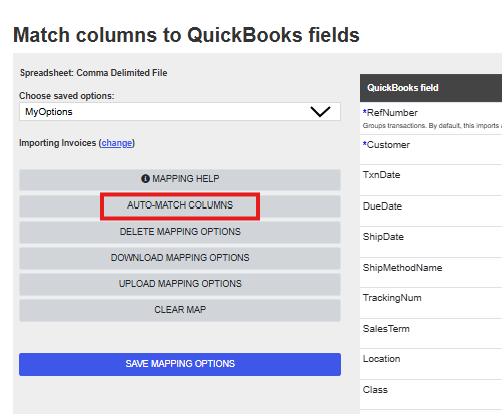Select the ShipMethodName field row
The image size is (502, 414).
[431, 273]
